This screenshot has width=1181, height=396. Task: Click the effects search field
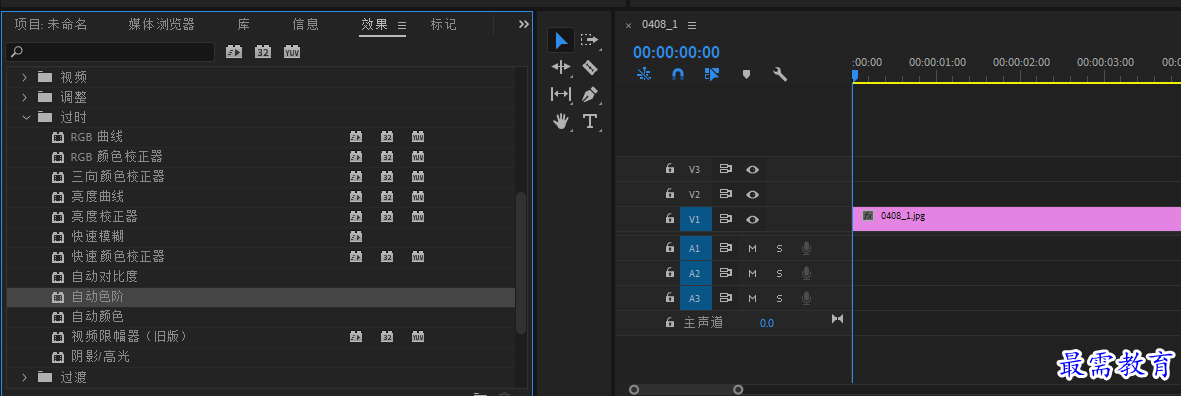coord(110,52)
